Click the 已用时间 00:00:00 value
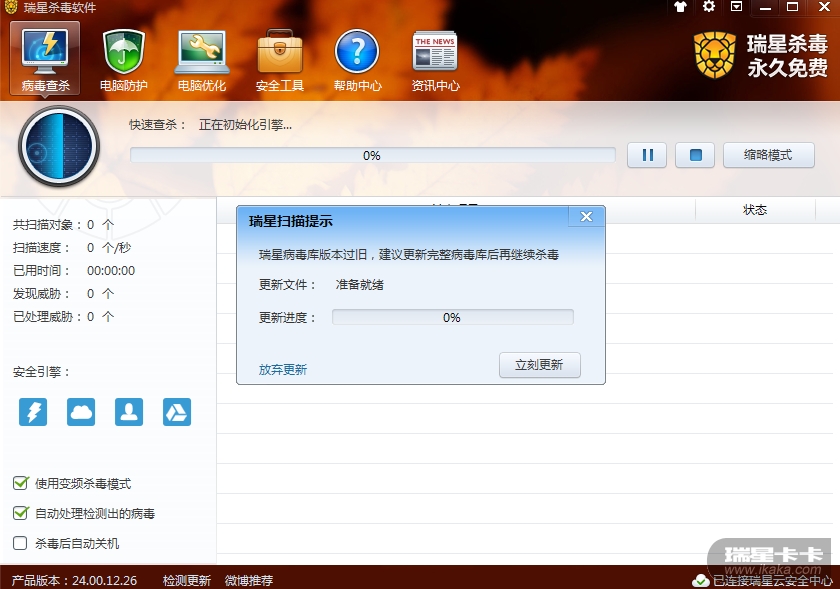840x589 pixels. (x=111, y=271)
